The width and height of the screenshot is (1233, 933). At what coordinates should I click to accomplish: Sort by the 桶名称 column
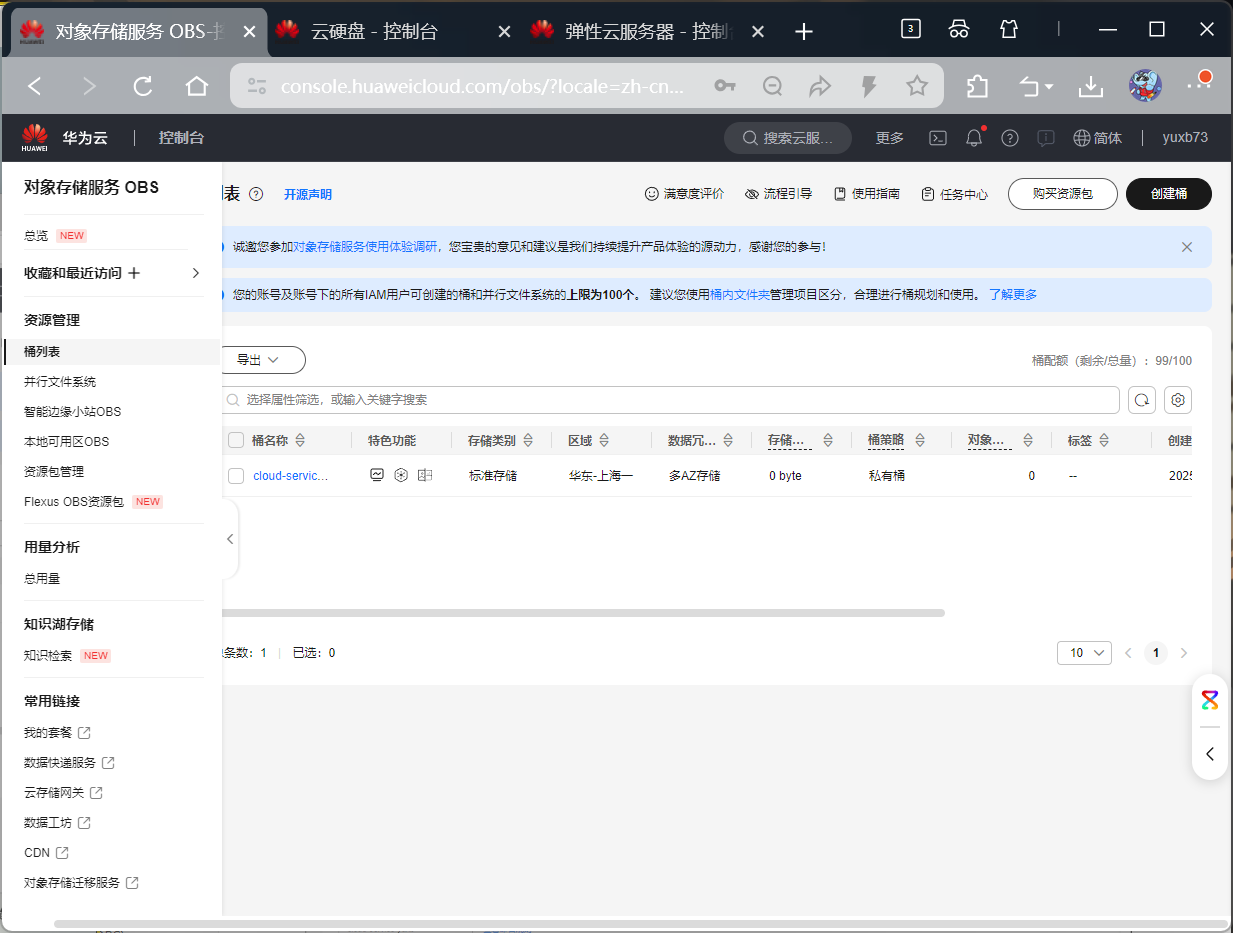(x=300, y=440)
